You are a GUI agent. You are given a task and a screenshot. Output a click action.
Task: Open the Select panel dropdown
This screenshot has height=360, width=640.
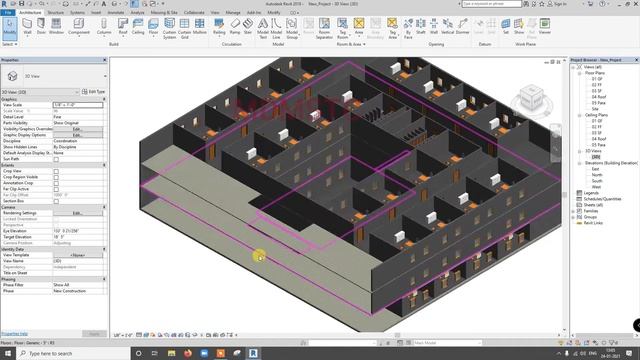click(x=10, y=44)
